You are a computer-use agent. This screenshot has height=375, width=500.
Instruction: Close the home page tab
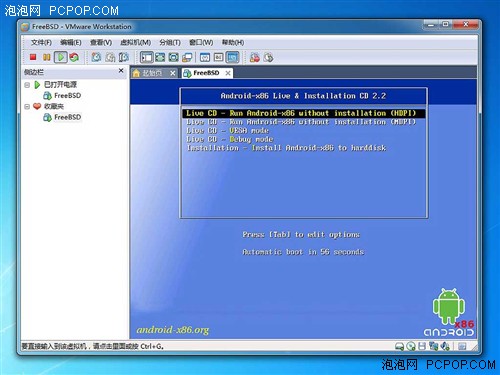[173, 73]
